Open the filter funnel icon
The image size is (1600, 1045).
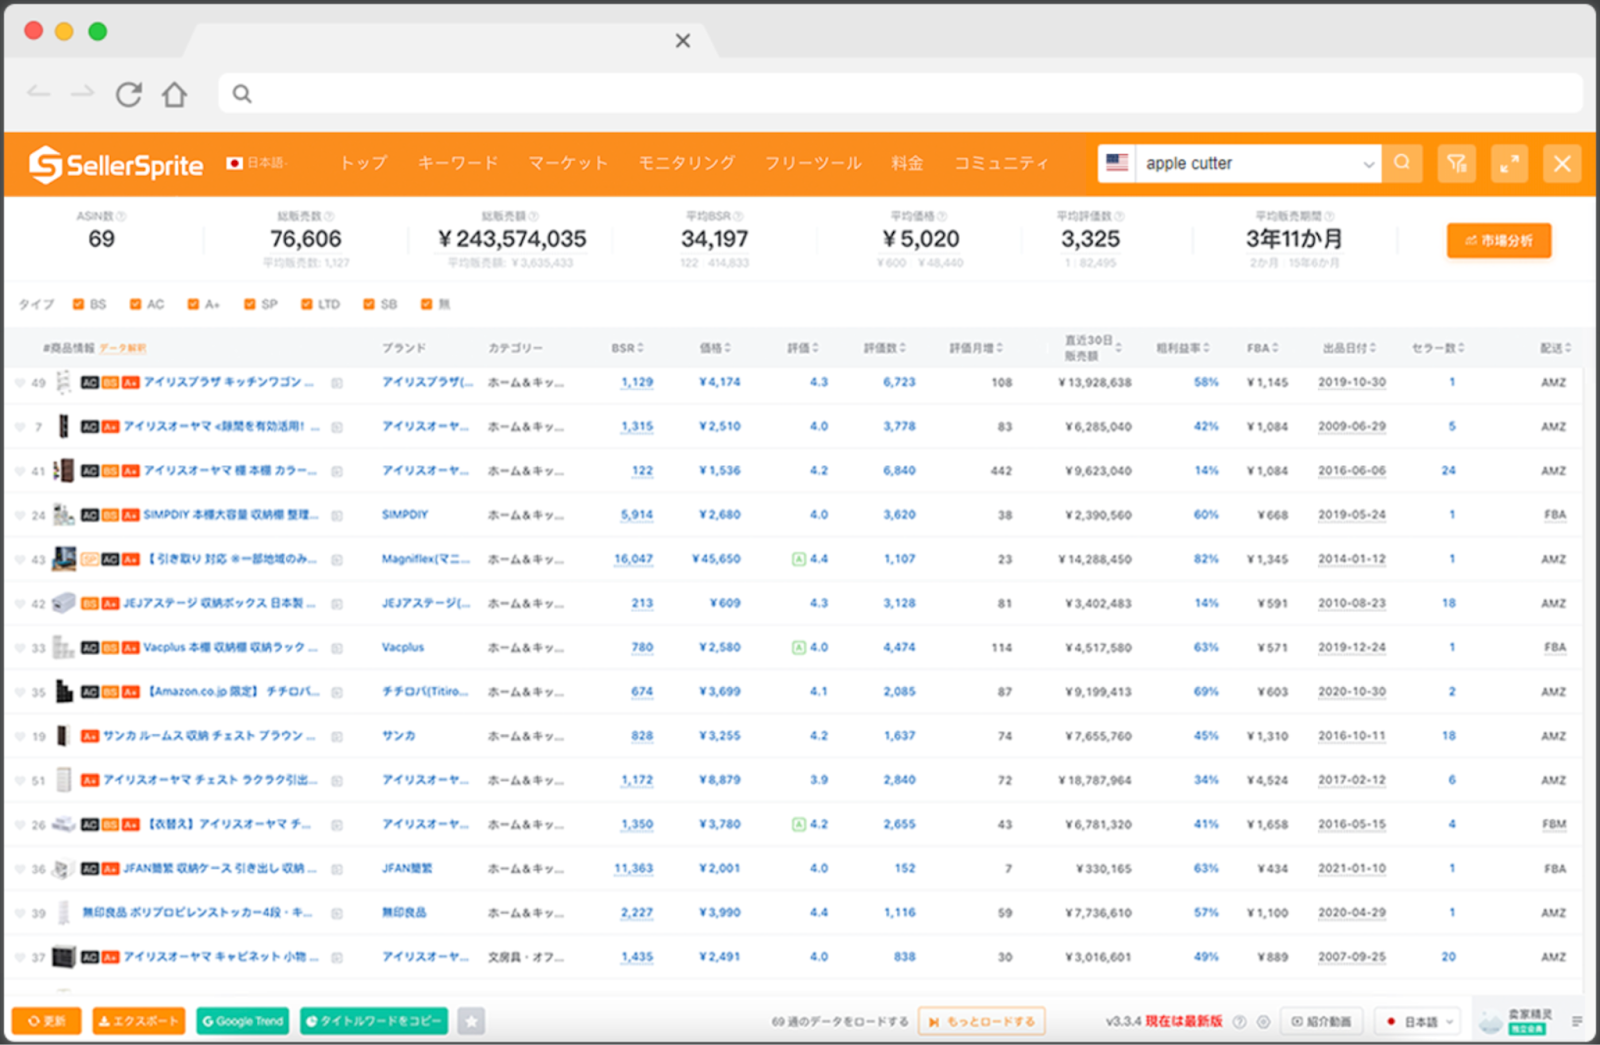1457,163
